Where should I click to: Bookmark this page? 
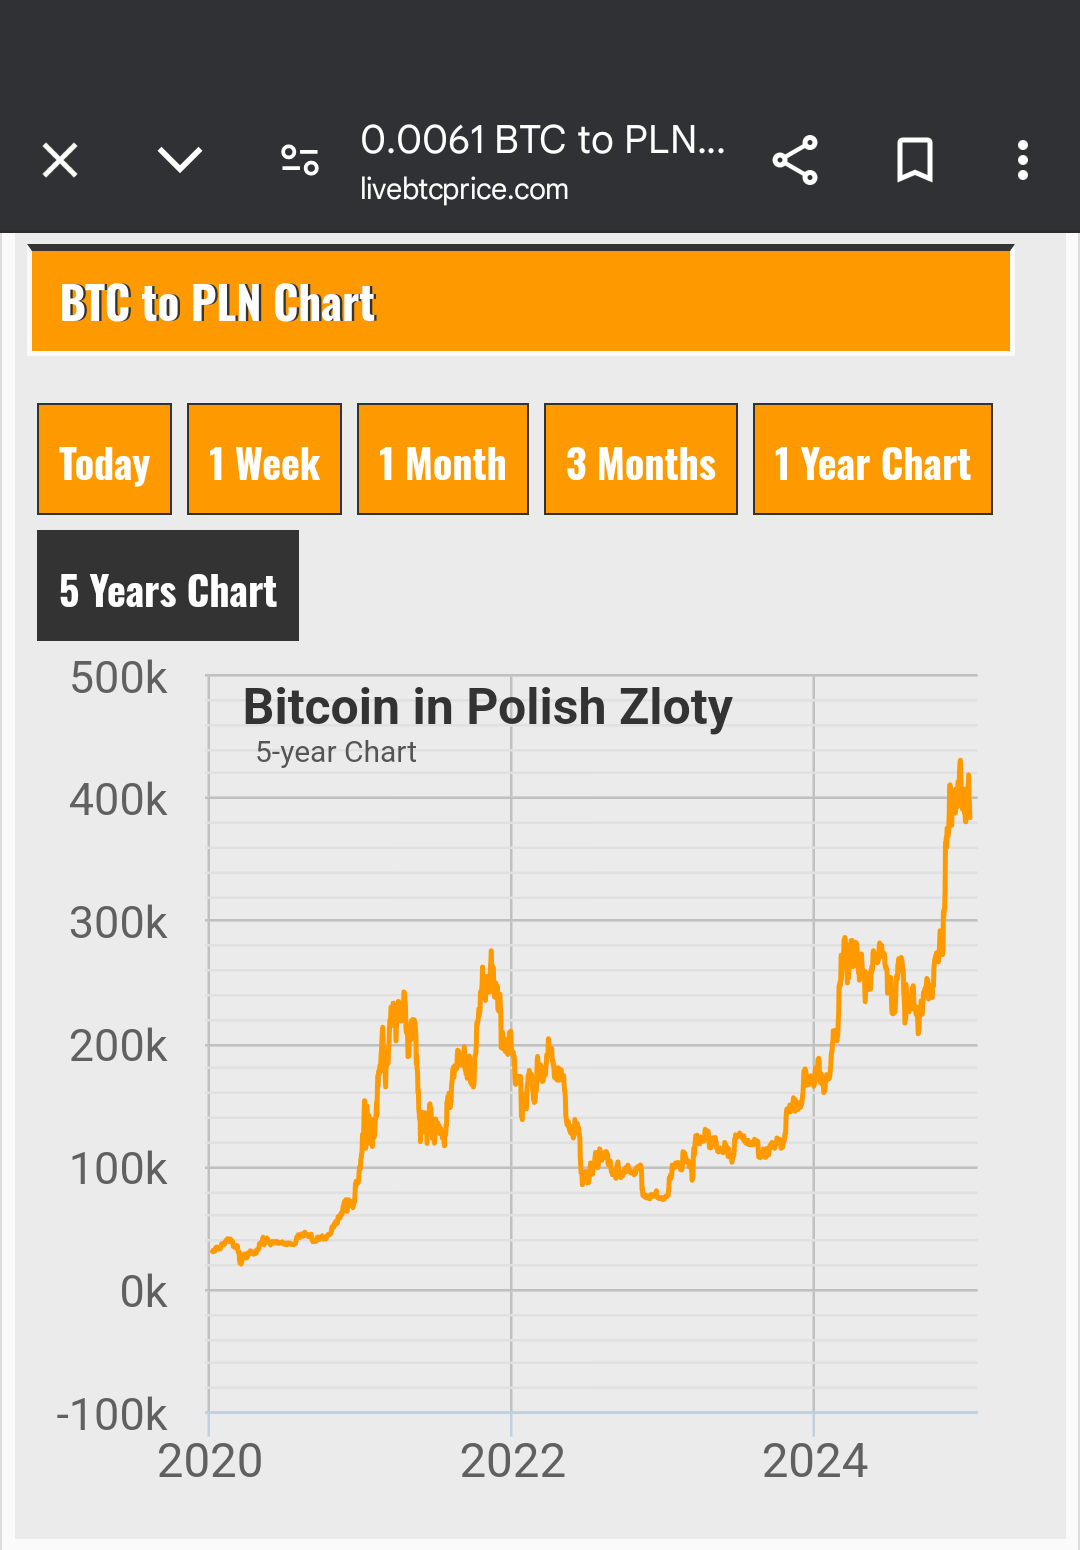pyautogui.click(x=914, y=160)
